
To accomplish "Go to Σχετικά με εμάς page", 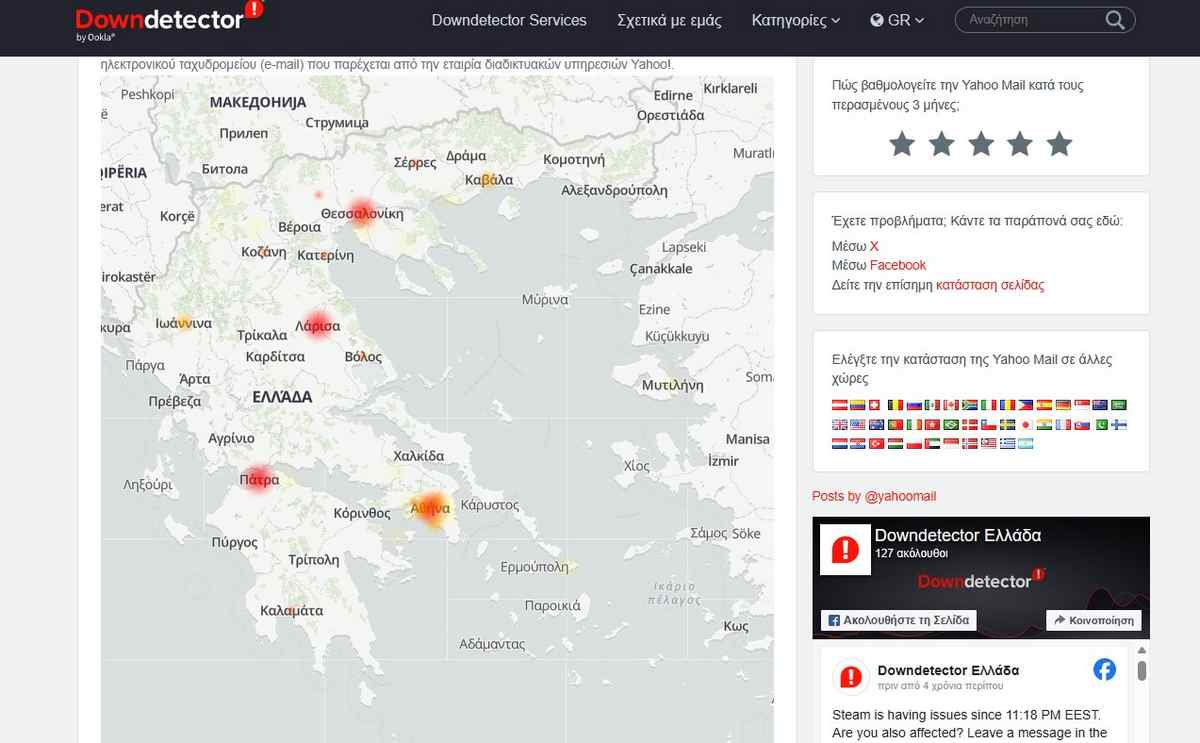I will (x=669, y=20).
